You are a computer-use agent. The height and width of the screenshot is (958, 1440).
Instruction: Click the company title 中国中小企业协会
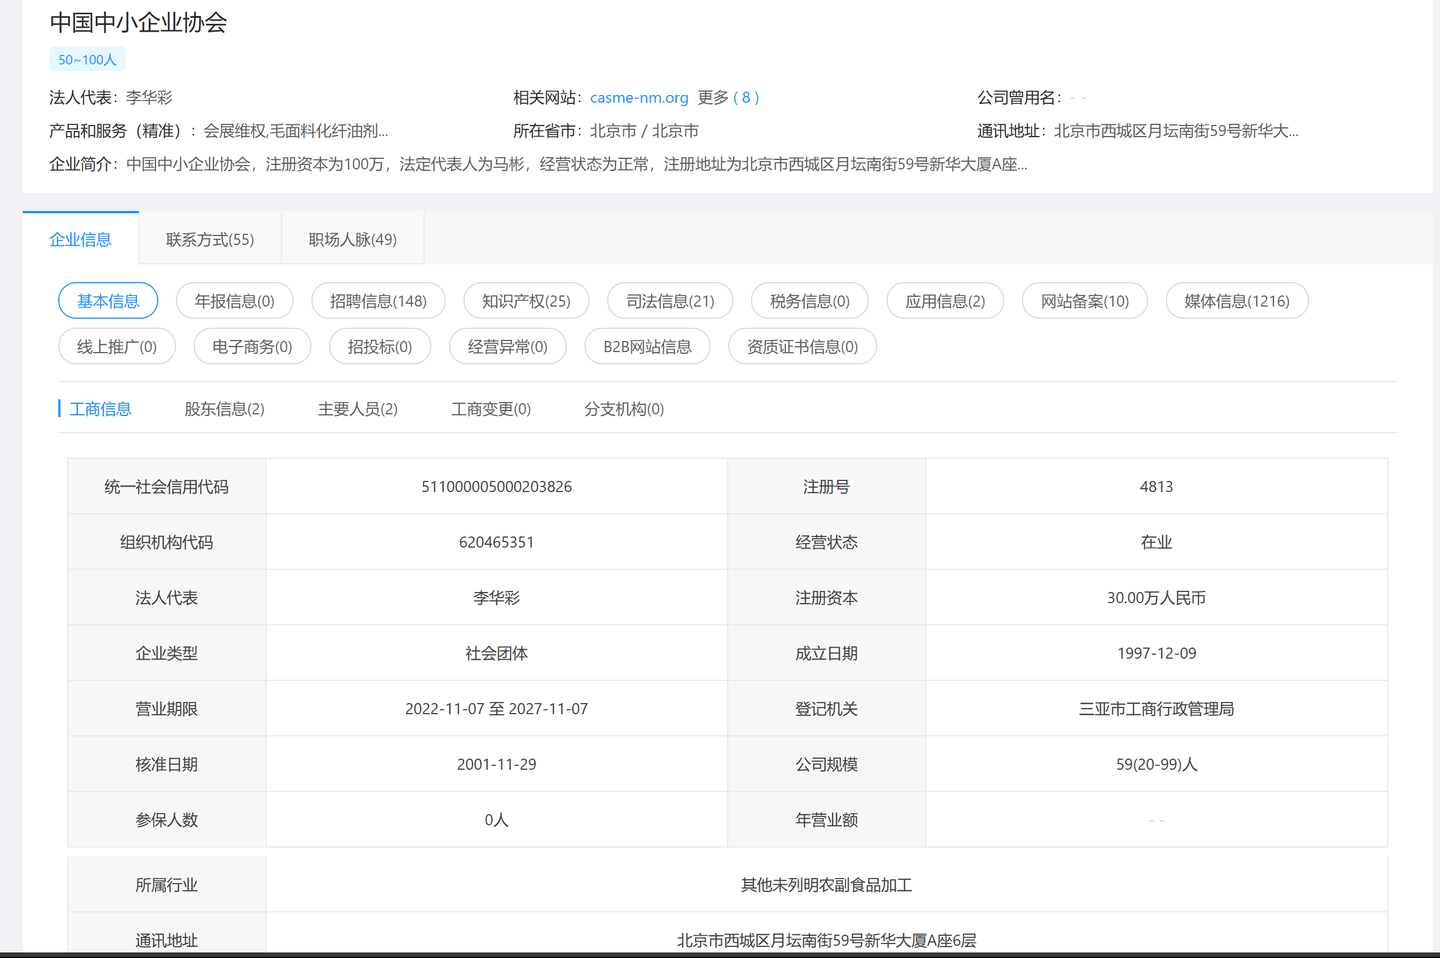coord(138,22)
